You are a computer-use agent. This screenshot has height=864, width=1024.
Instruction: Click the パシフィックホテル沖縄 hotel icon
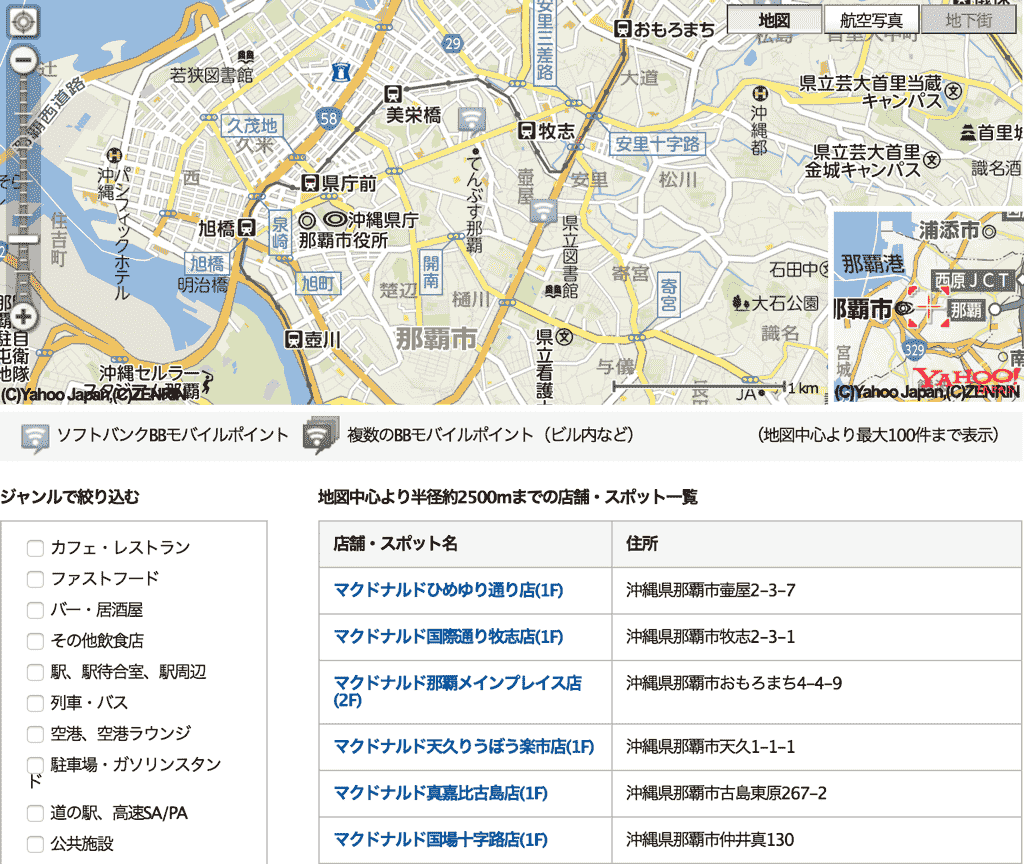click(x=114, y=155)
